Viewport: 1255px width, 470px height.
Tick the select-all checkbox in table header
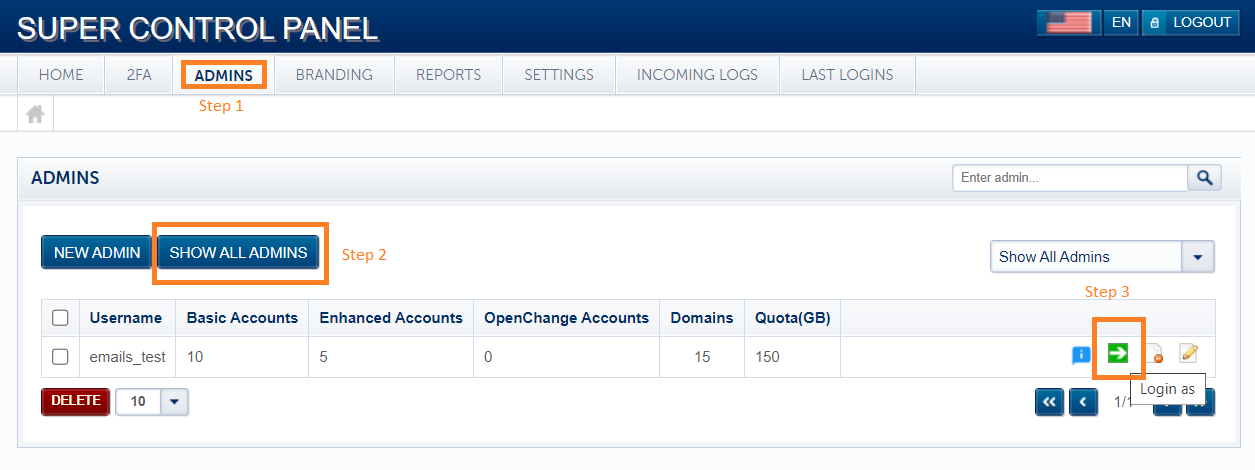[x=60, y=318]
